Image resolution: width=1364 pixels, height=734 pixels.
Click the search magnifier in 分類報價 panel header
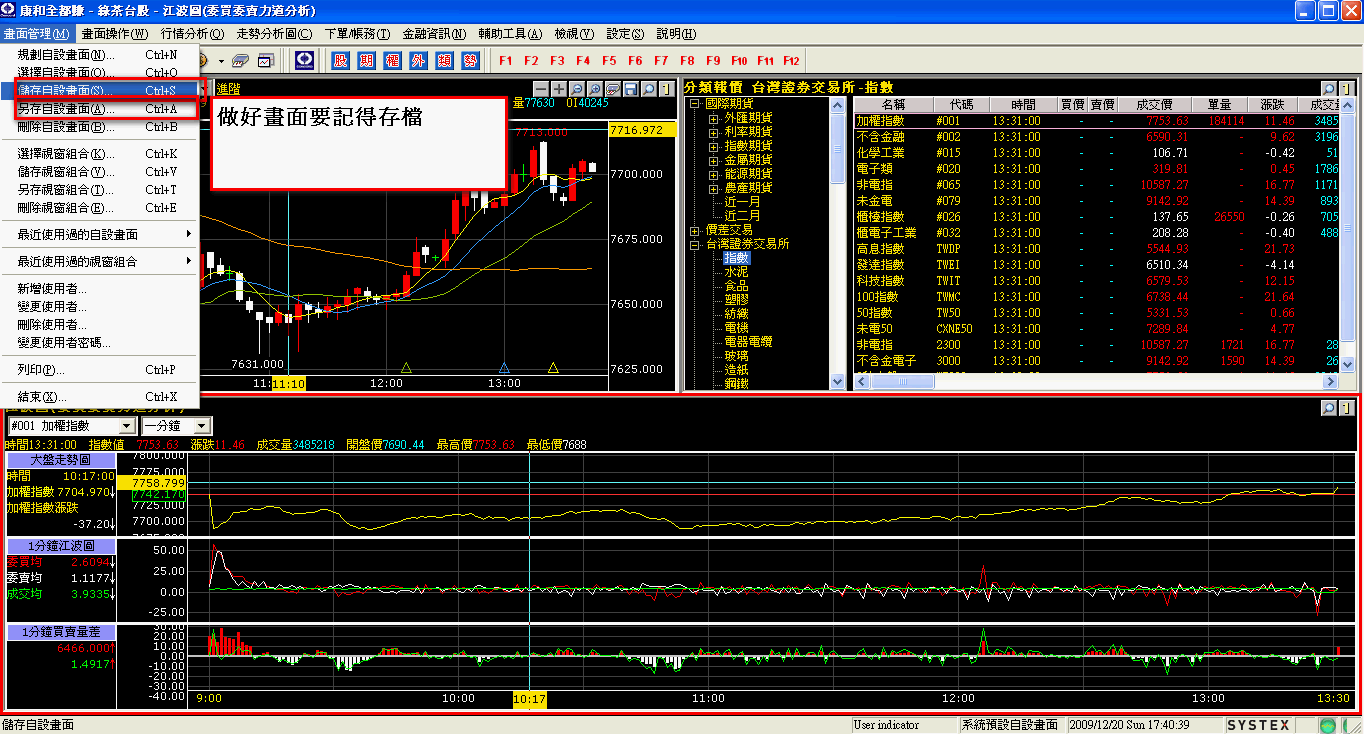1329,89
